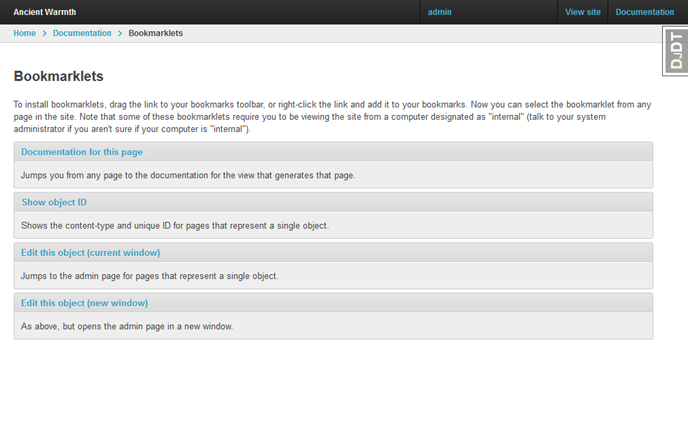Select the Bookmarklets breadcrumb item
Screen dimensions: 688x426
pyautogui.click(x=155, y=33)
